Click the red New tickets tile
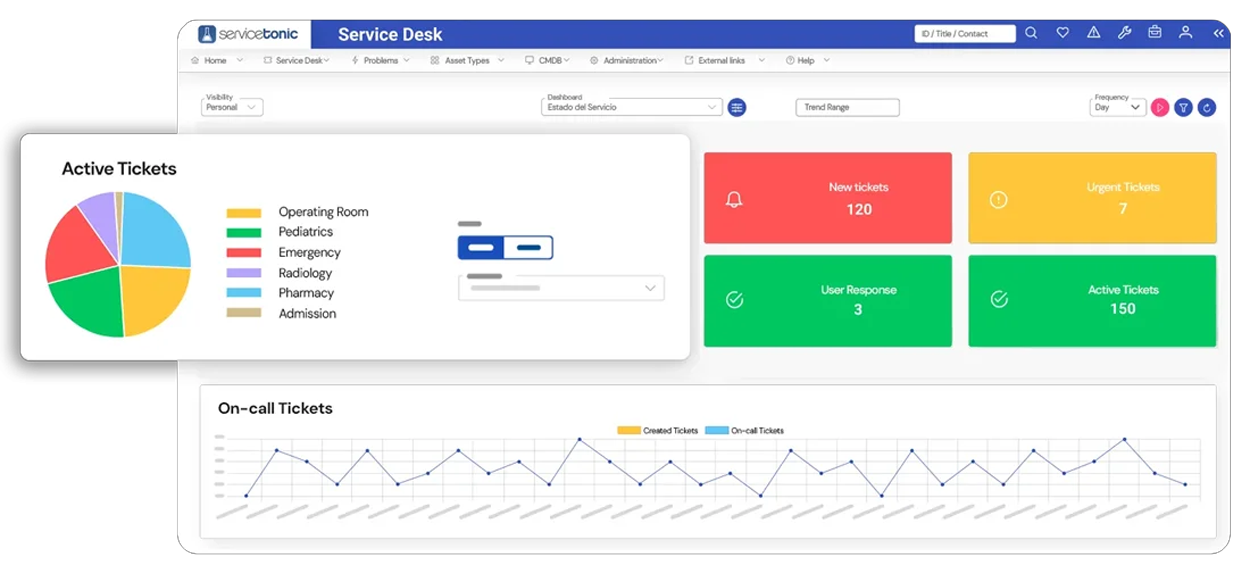 827,198
